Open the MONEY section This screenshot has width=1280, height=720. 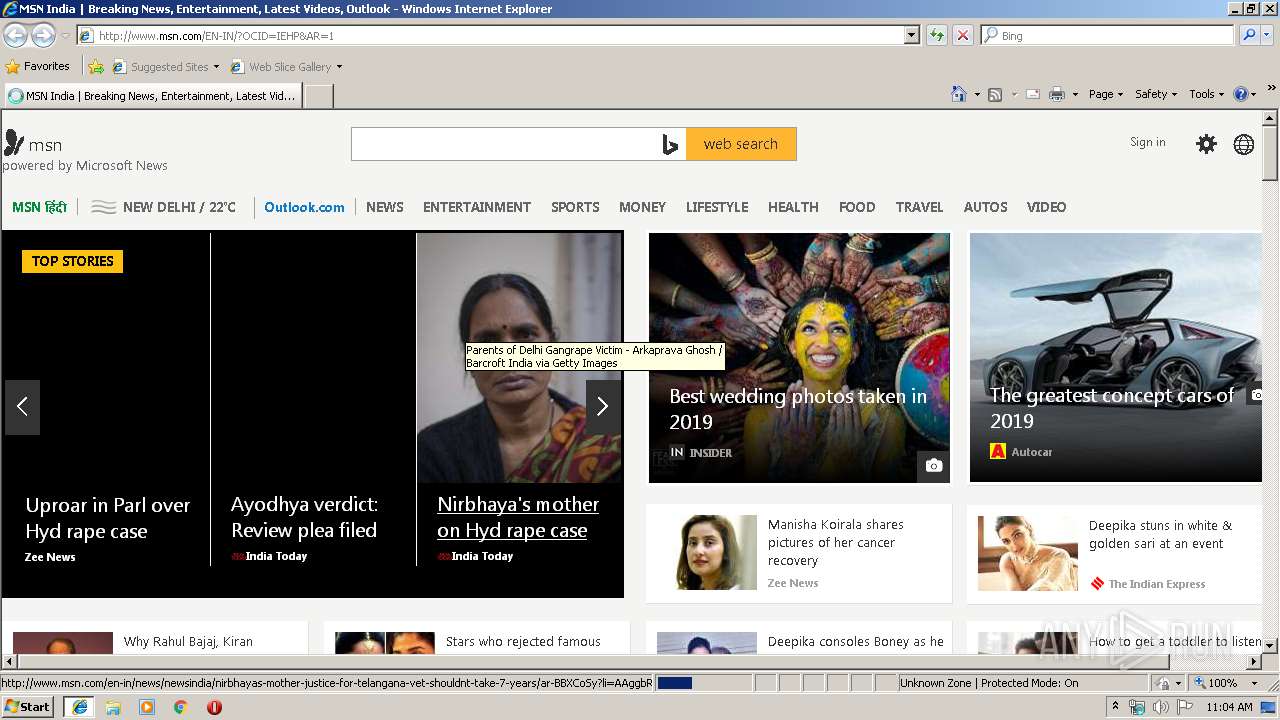pos(642,207)
